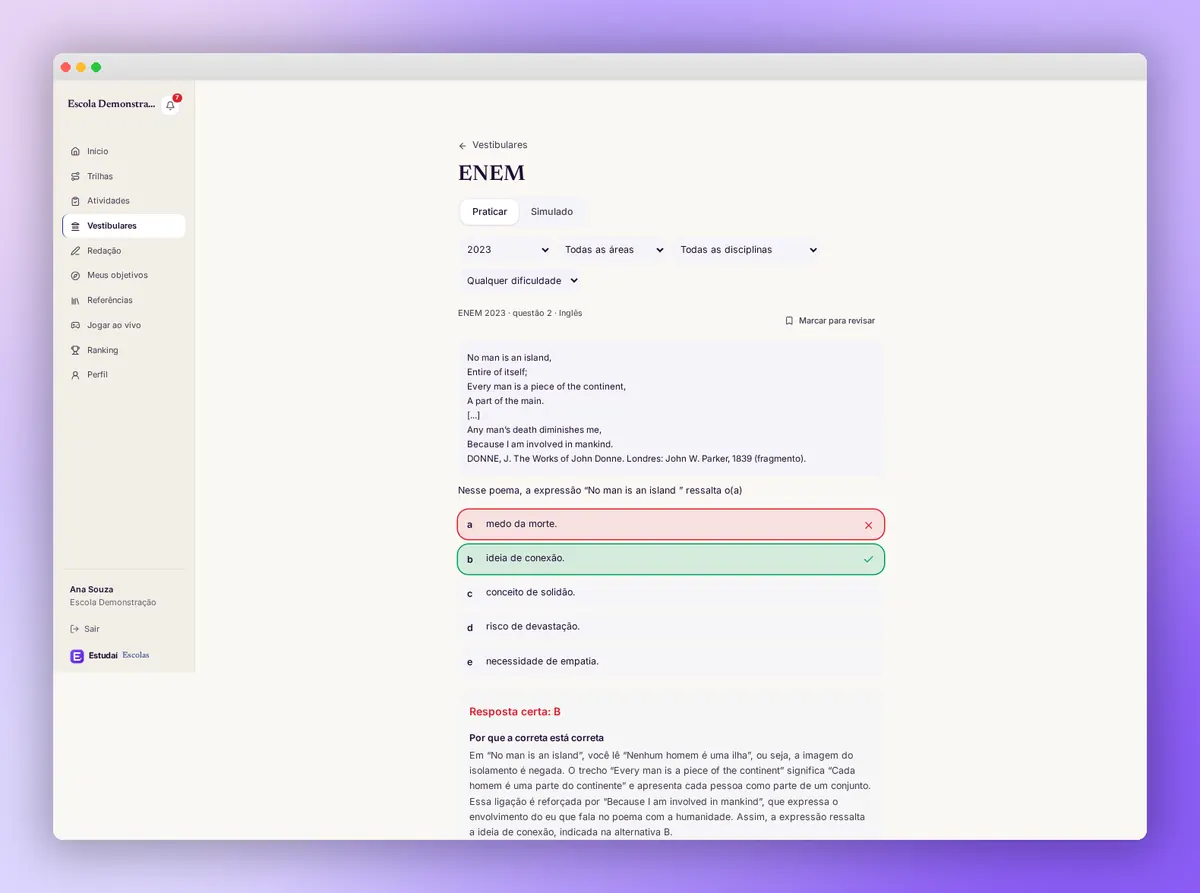Click the Escola Demonstração label under Ana Souza
Viewport: 1200px width, 893px height.
[x=113, y=603]
